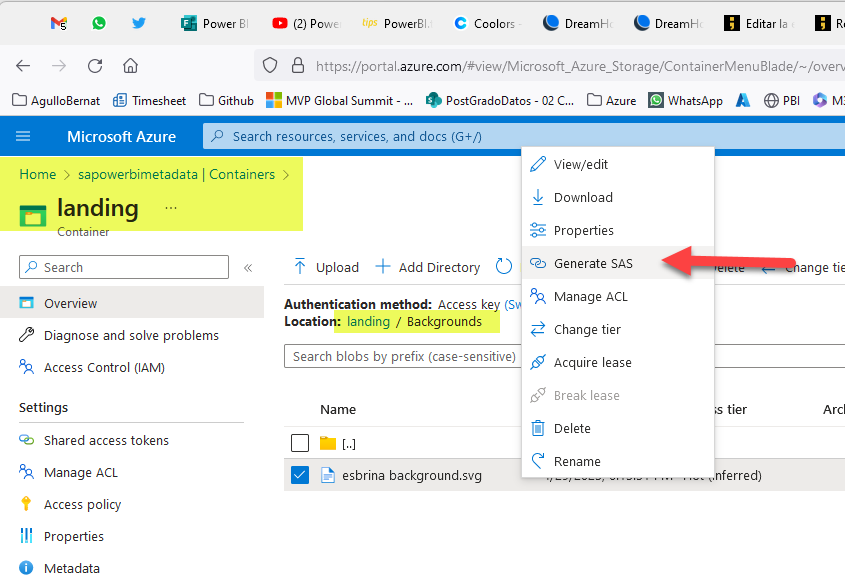Uncheck the esbrina background.svg checkbox
The width and height of the screenshot is (845, 580).
(x=300, y=475)
